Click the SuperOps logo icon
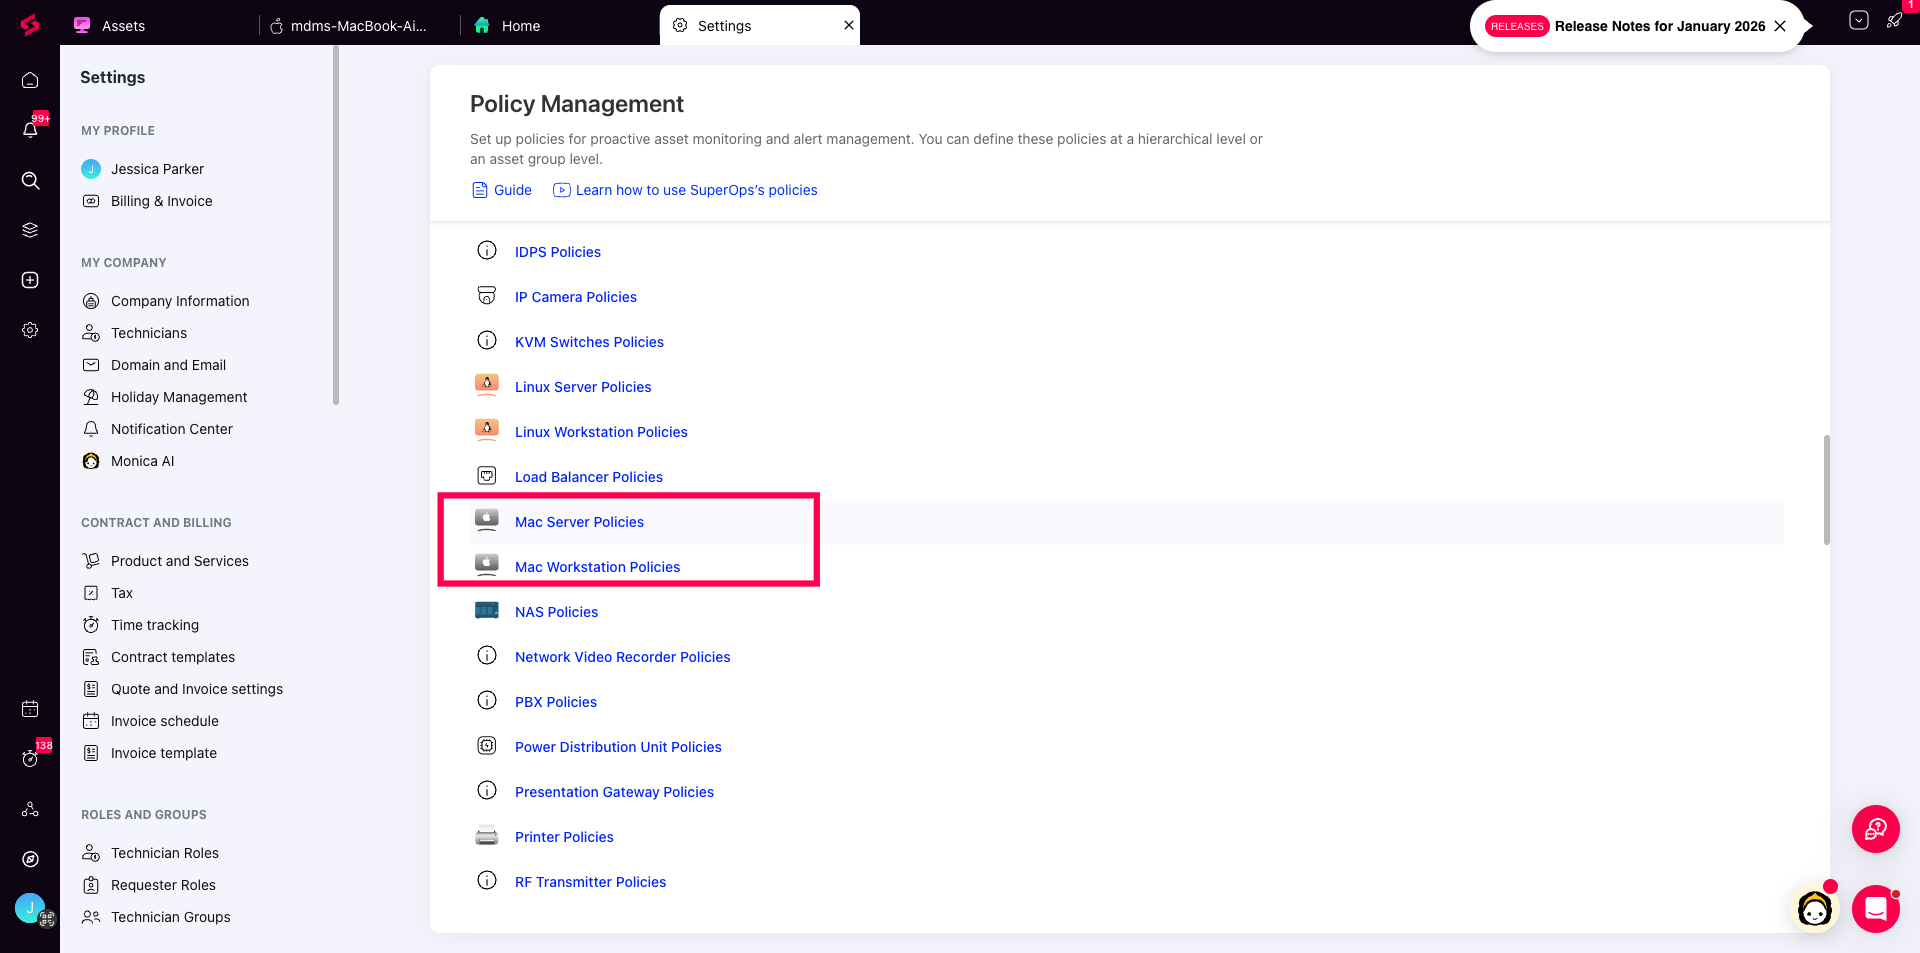Image resolution: width=1920 pixels, height=953 pixels. point(30,25)
